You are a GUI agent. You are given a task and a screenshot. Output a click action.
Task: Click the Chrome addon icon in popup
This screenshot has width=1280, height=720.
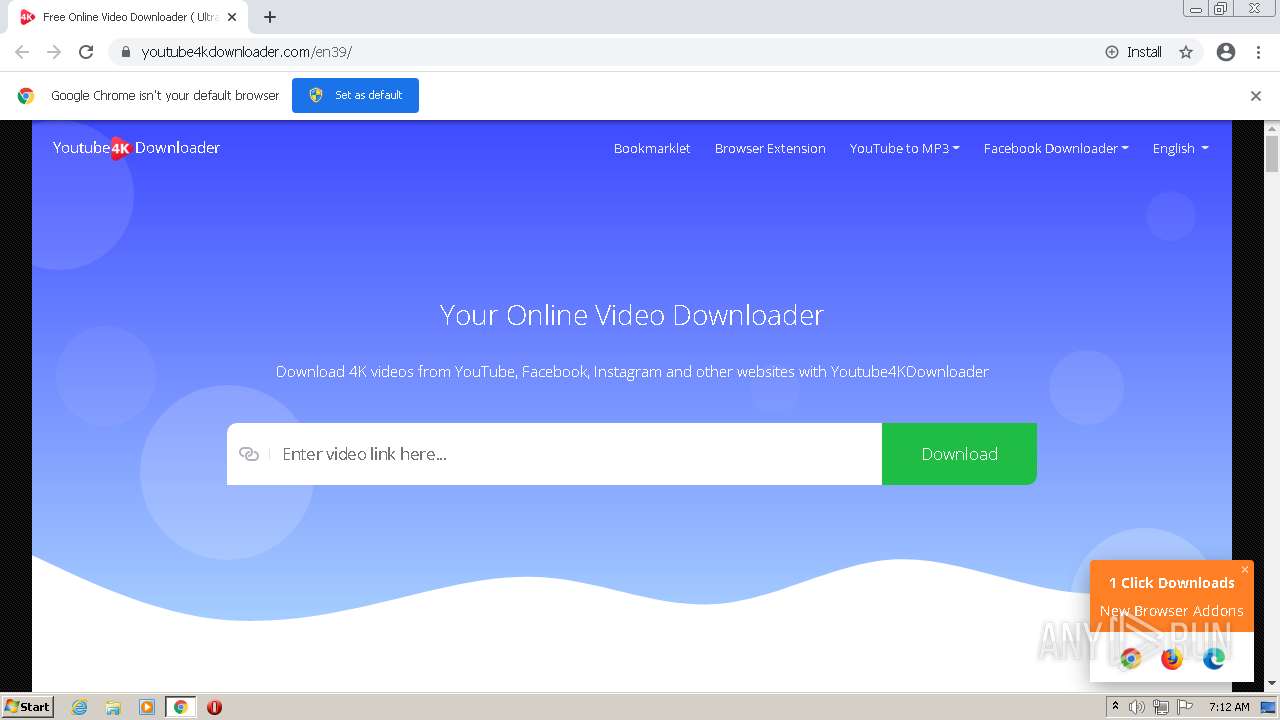[x=1130, y=658]
